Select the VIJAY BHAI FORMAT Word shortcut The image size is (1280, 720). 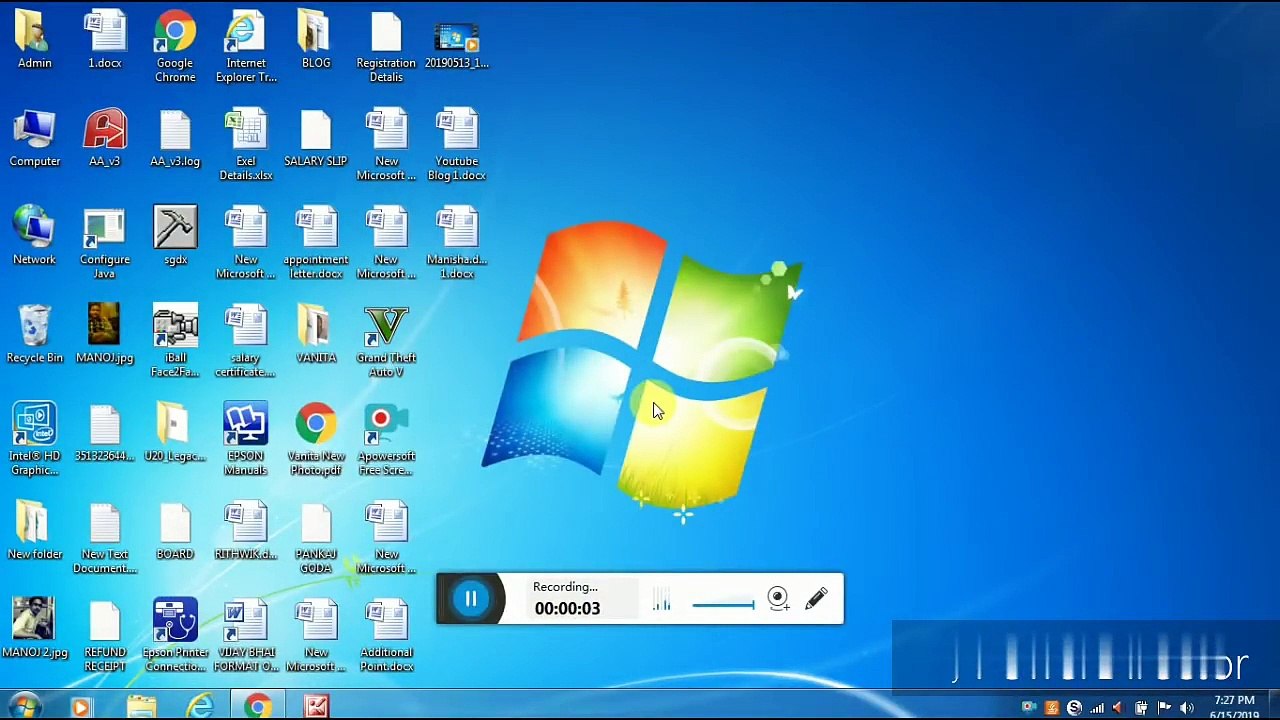point(246,635)
